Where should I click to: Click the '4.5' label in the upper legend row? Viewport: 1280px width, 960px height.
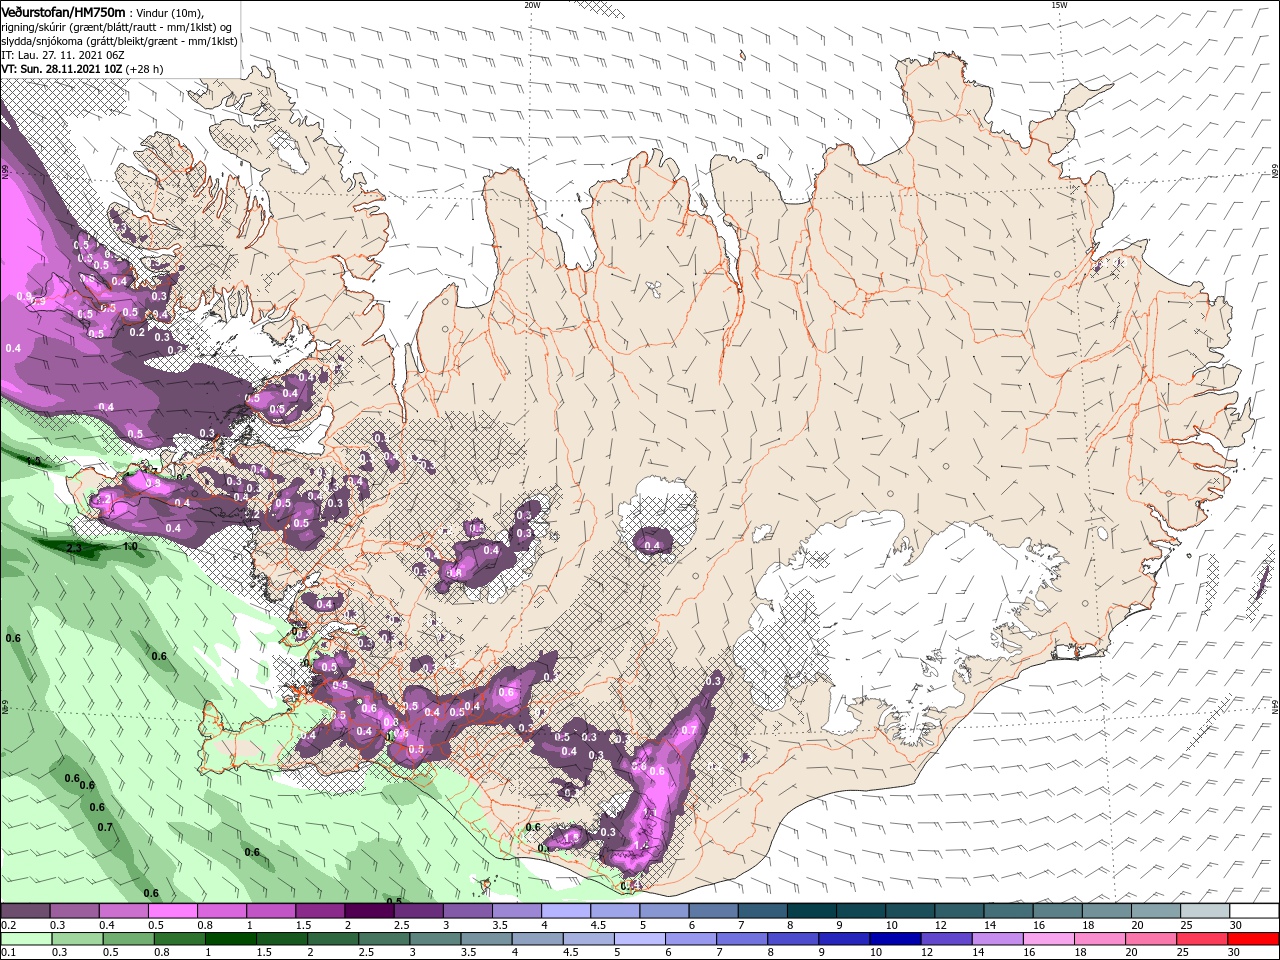(x=598, y=925)
